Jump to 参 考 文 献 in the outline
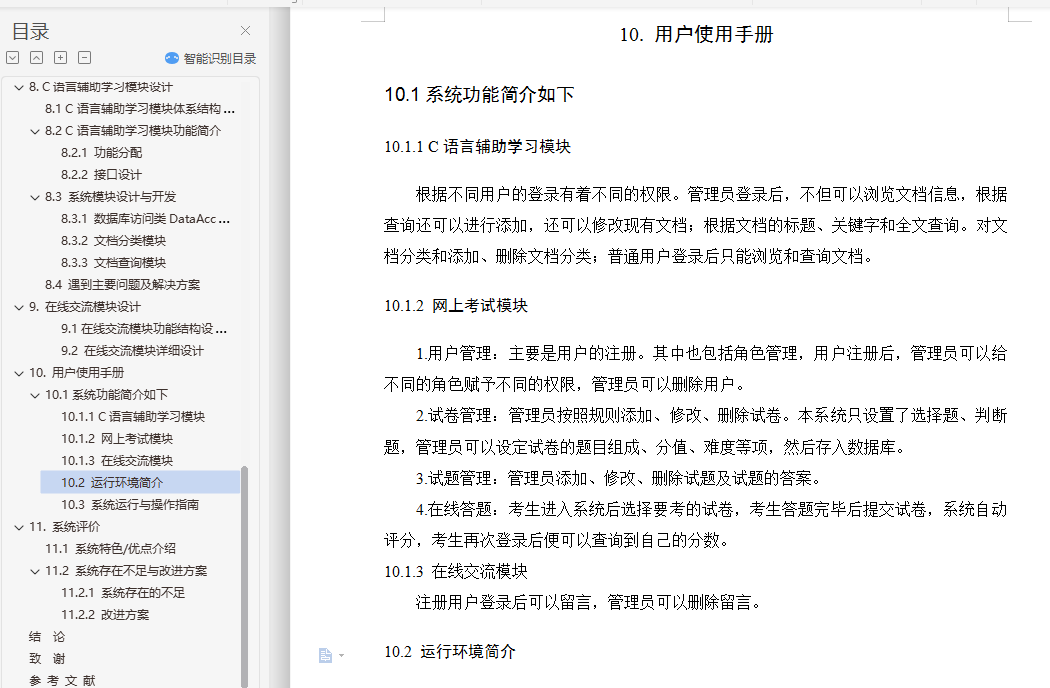The image size is (1050, 688). tap(62, 681)
